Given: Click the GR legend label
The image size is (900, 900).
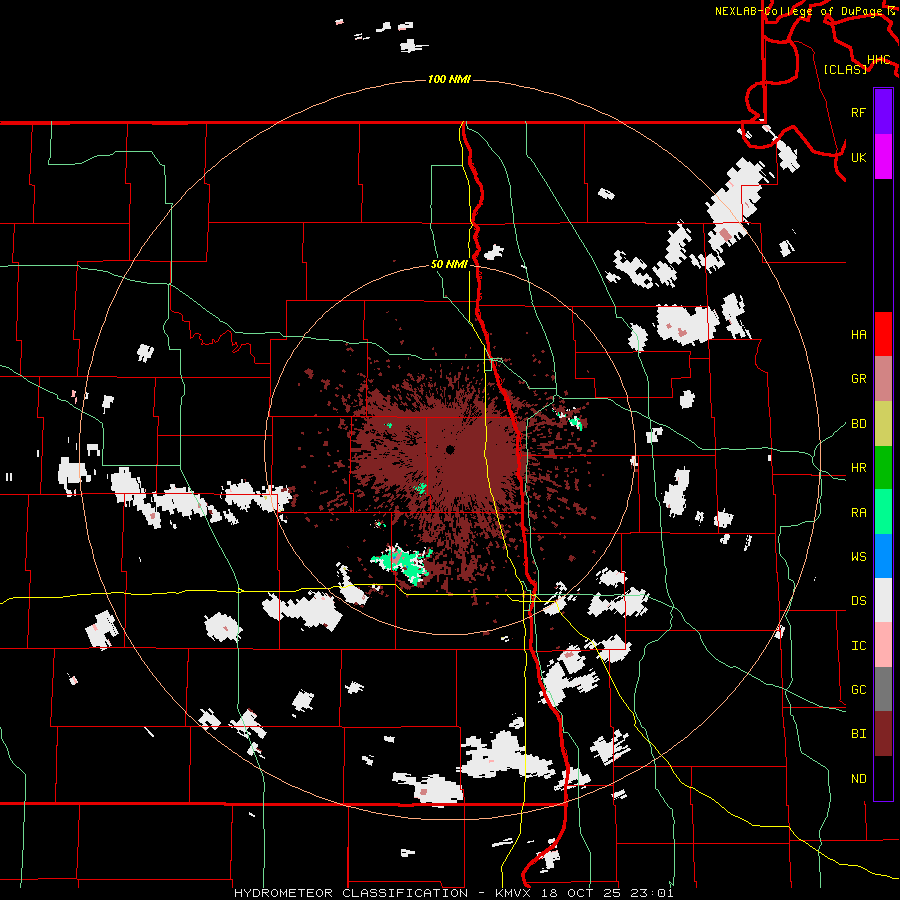Looking at the screenshot, I should pyautogui.click(x=859, y=379).
